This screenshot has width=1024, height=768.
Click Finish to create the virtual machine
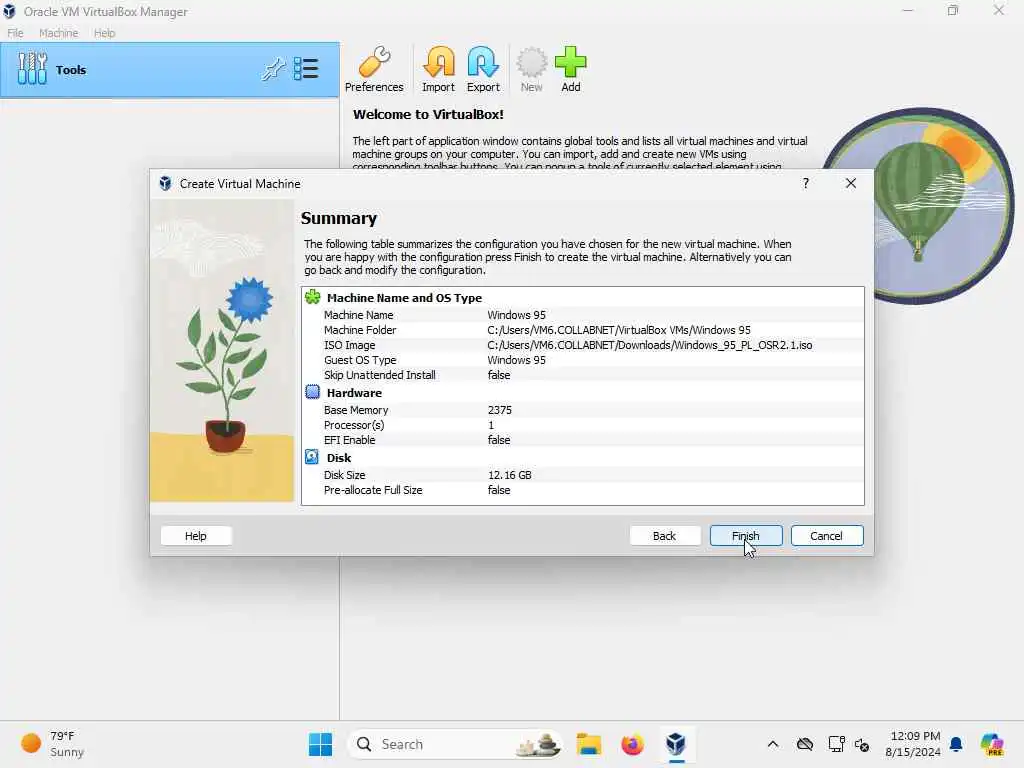[x=746, y=536]
